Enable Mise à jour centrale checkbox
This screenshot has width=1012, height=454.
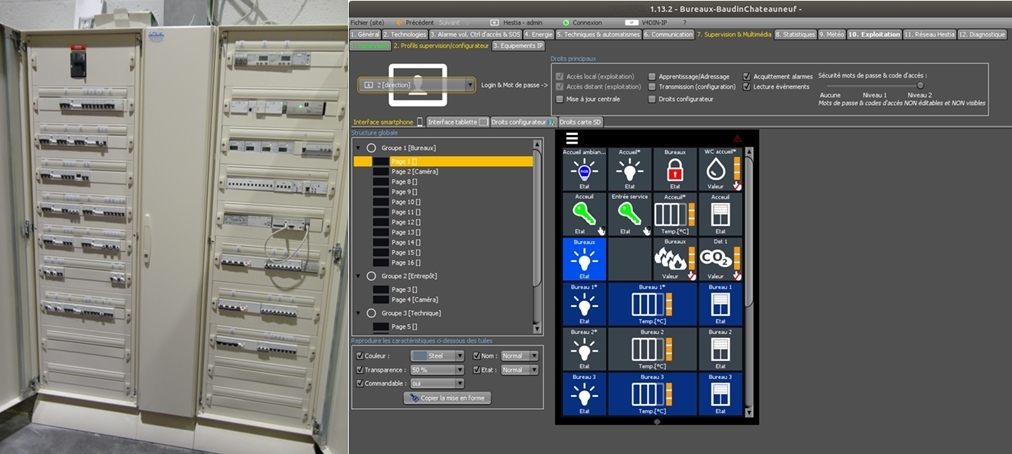[x=559, y=99]
